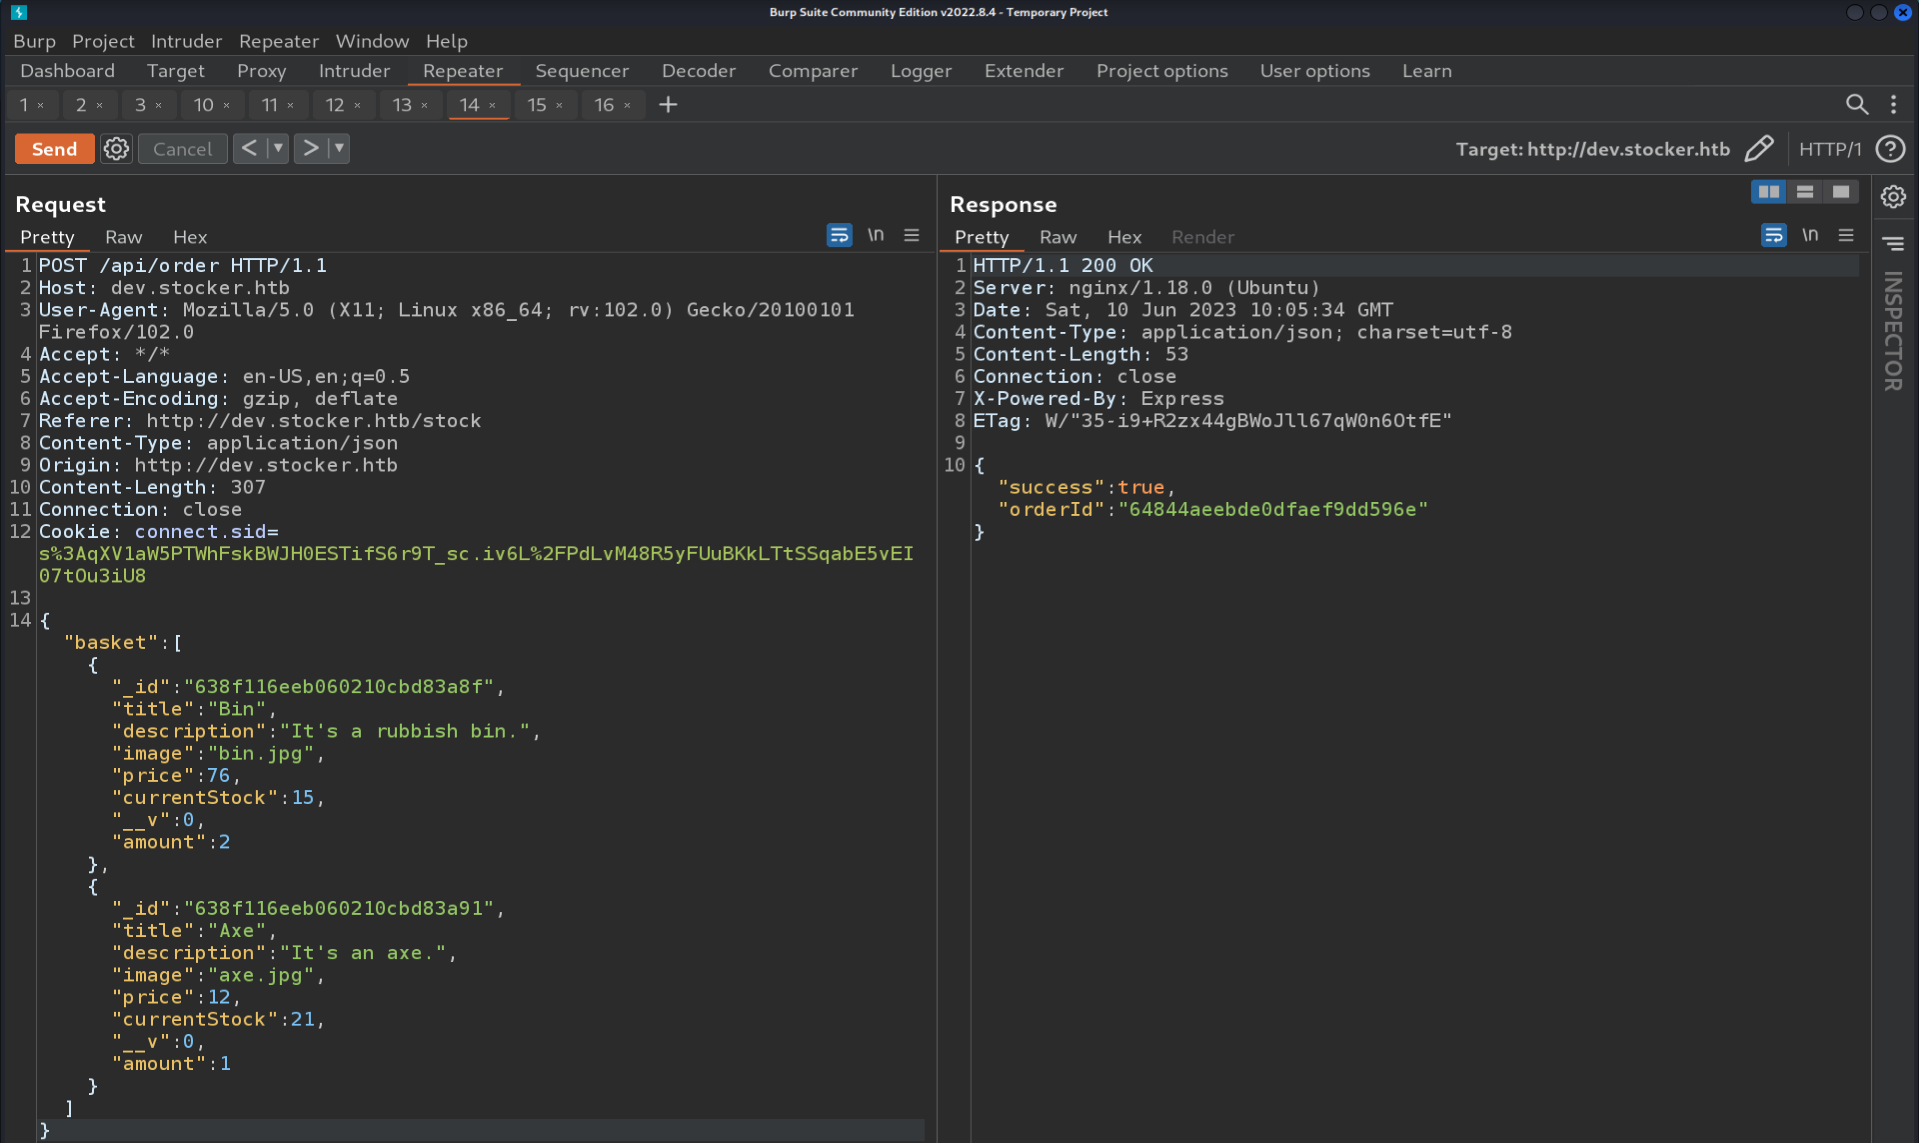Open the Logger tool tab
The height and width of the screenshot is (1143, 1919).
click(920, 71)
